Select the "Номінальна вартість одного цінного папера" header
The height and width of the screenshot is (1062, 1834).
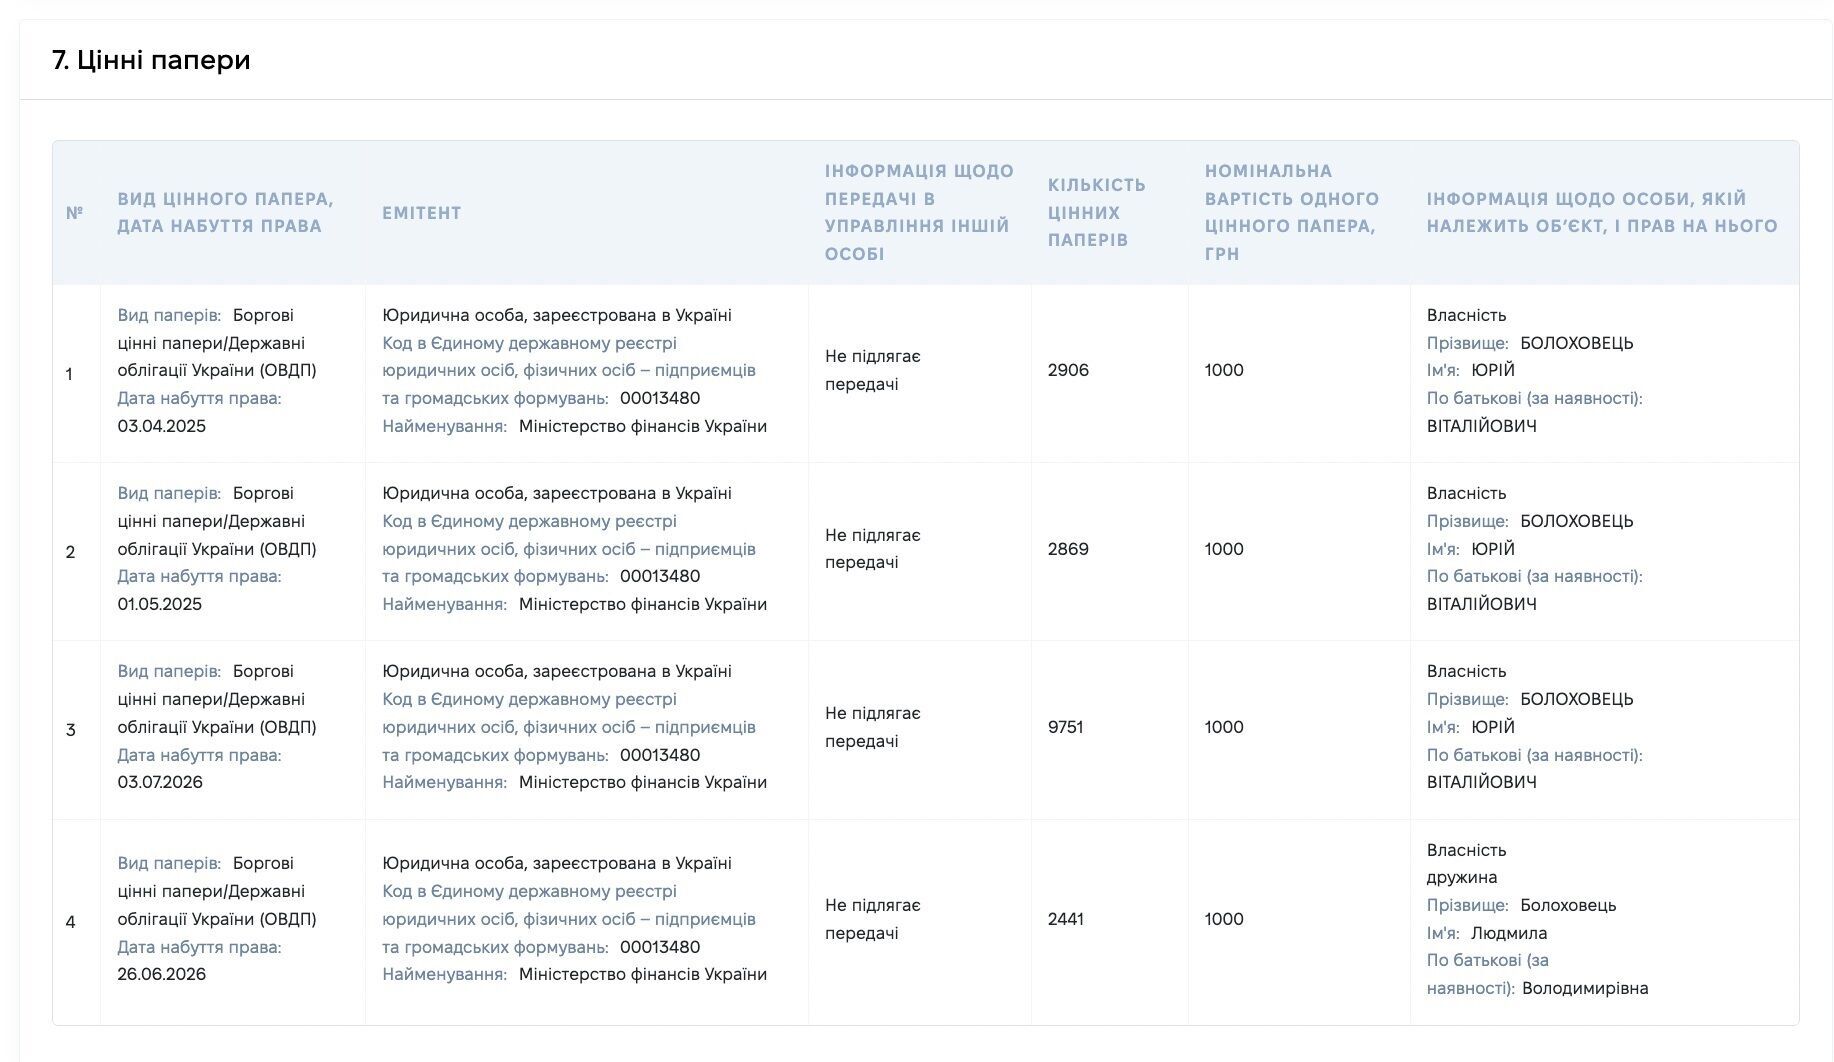tap(1292, 213)
